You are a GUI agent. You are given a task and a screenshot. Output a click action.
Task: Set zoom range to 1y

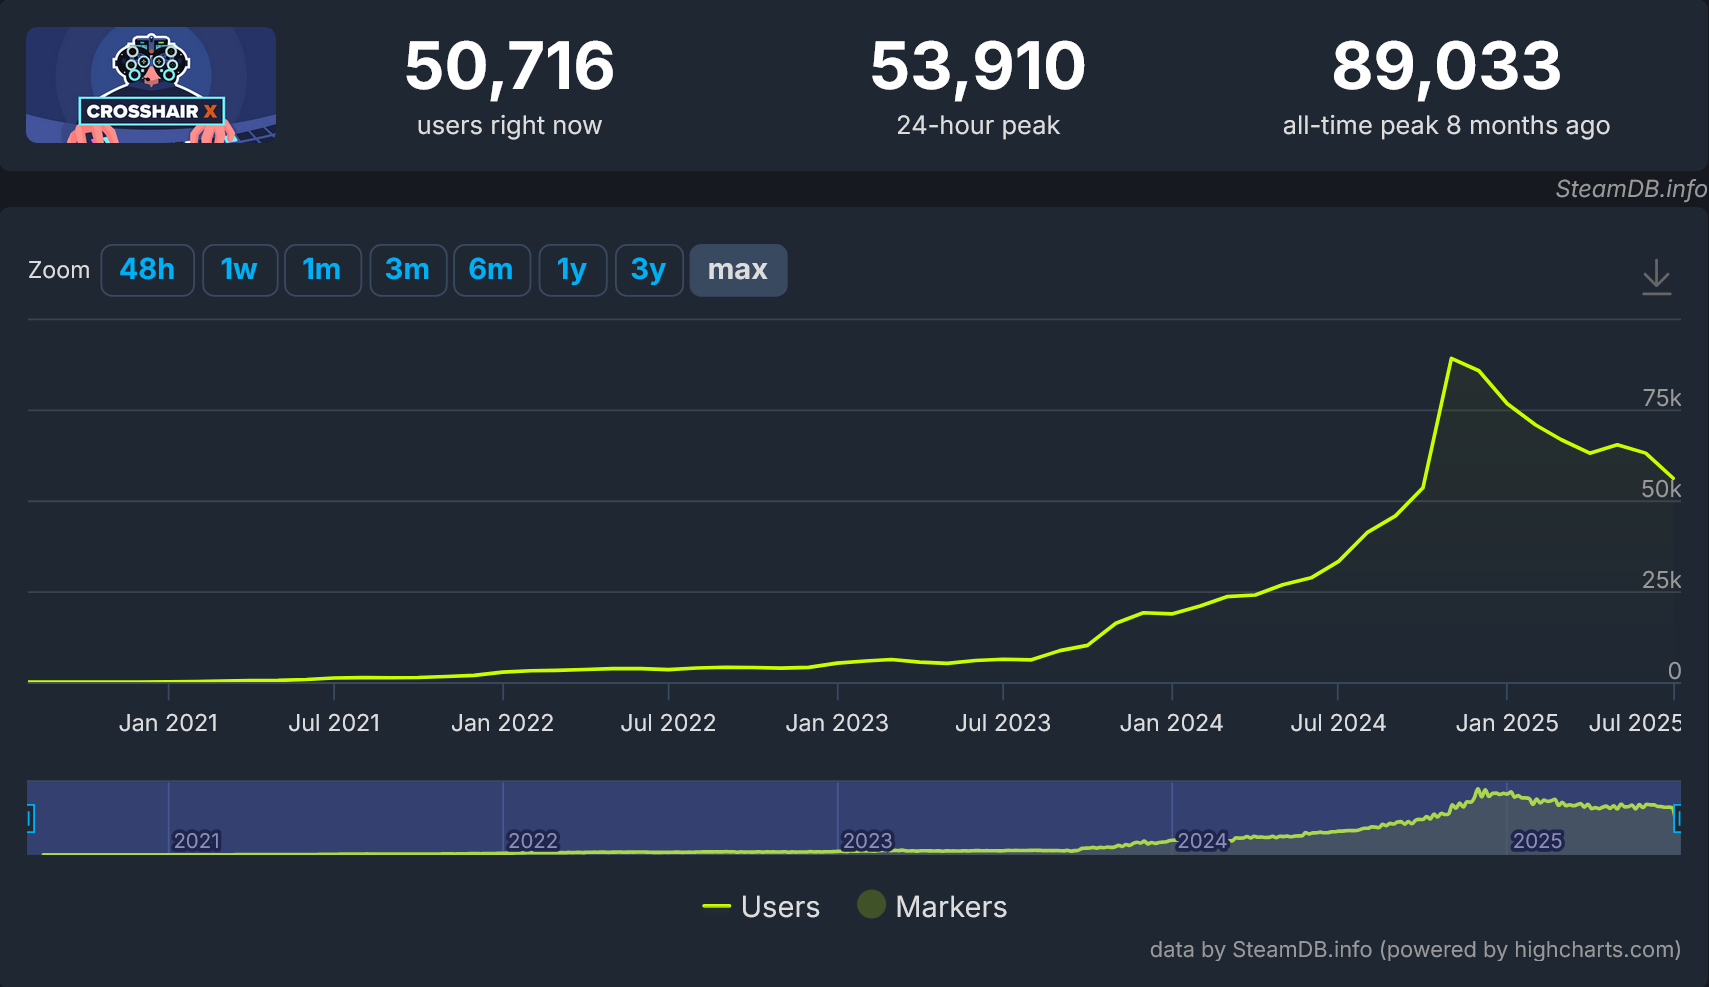tap(572, 270)
